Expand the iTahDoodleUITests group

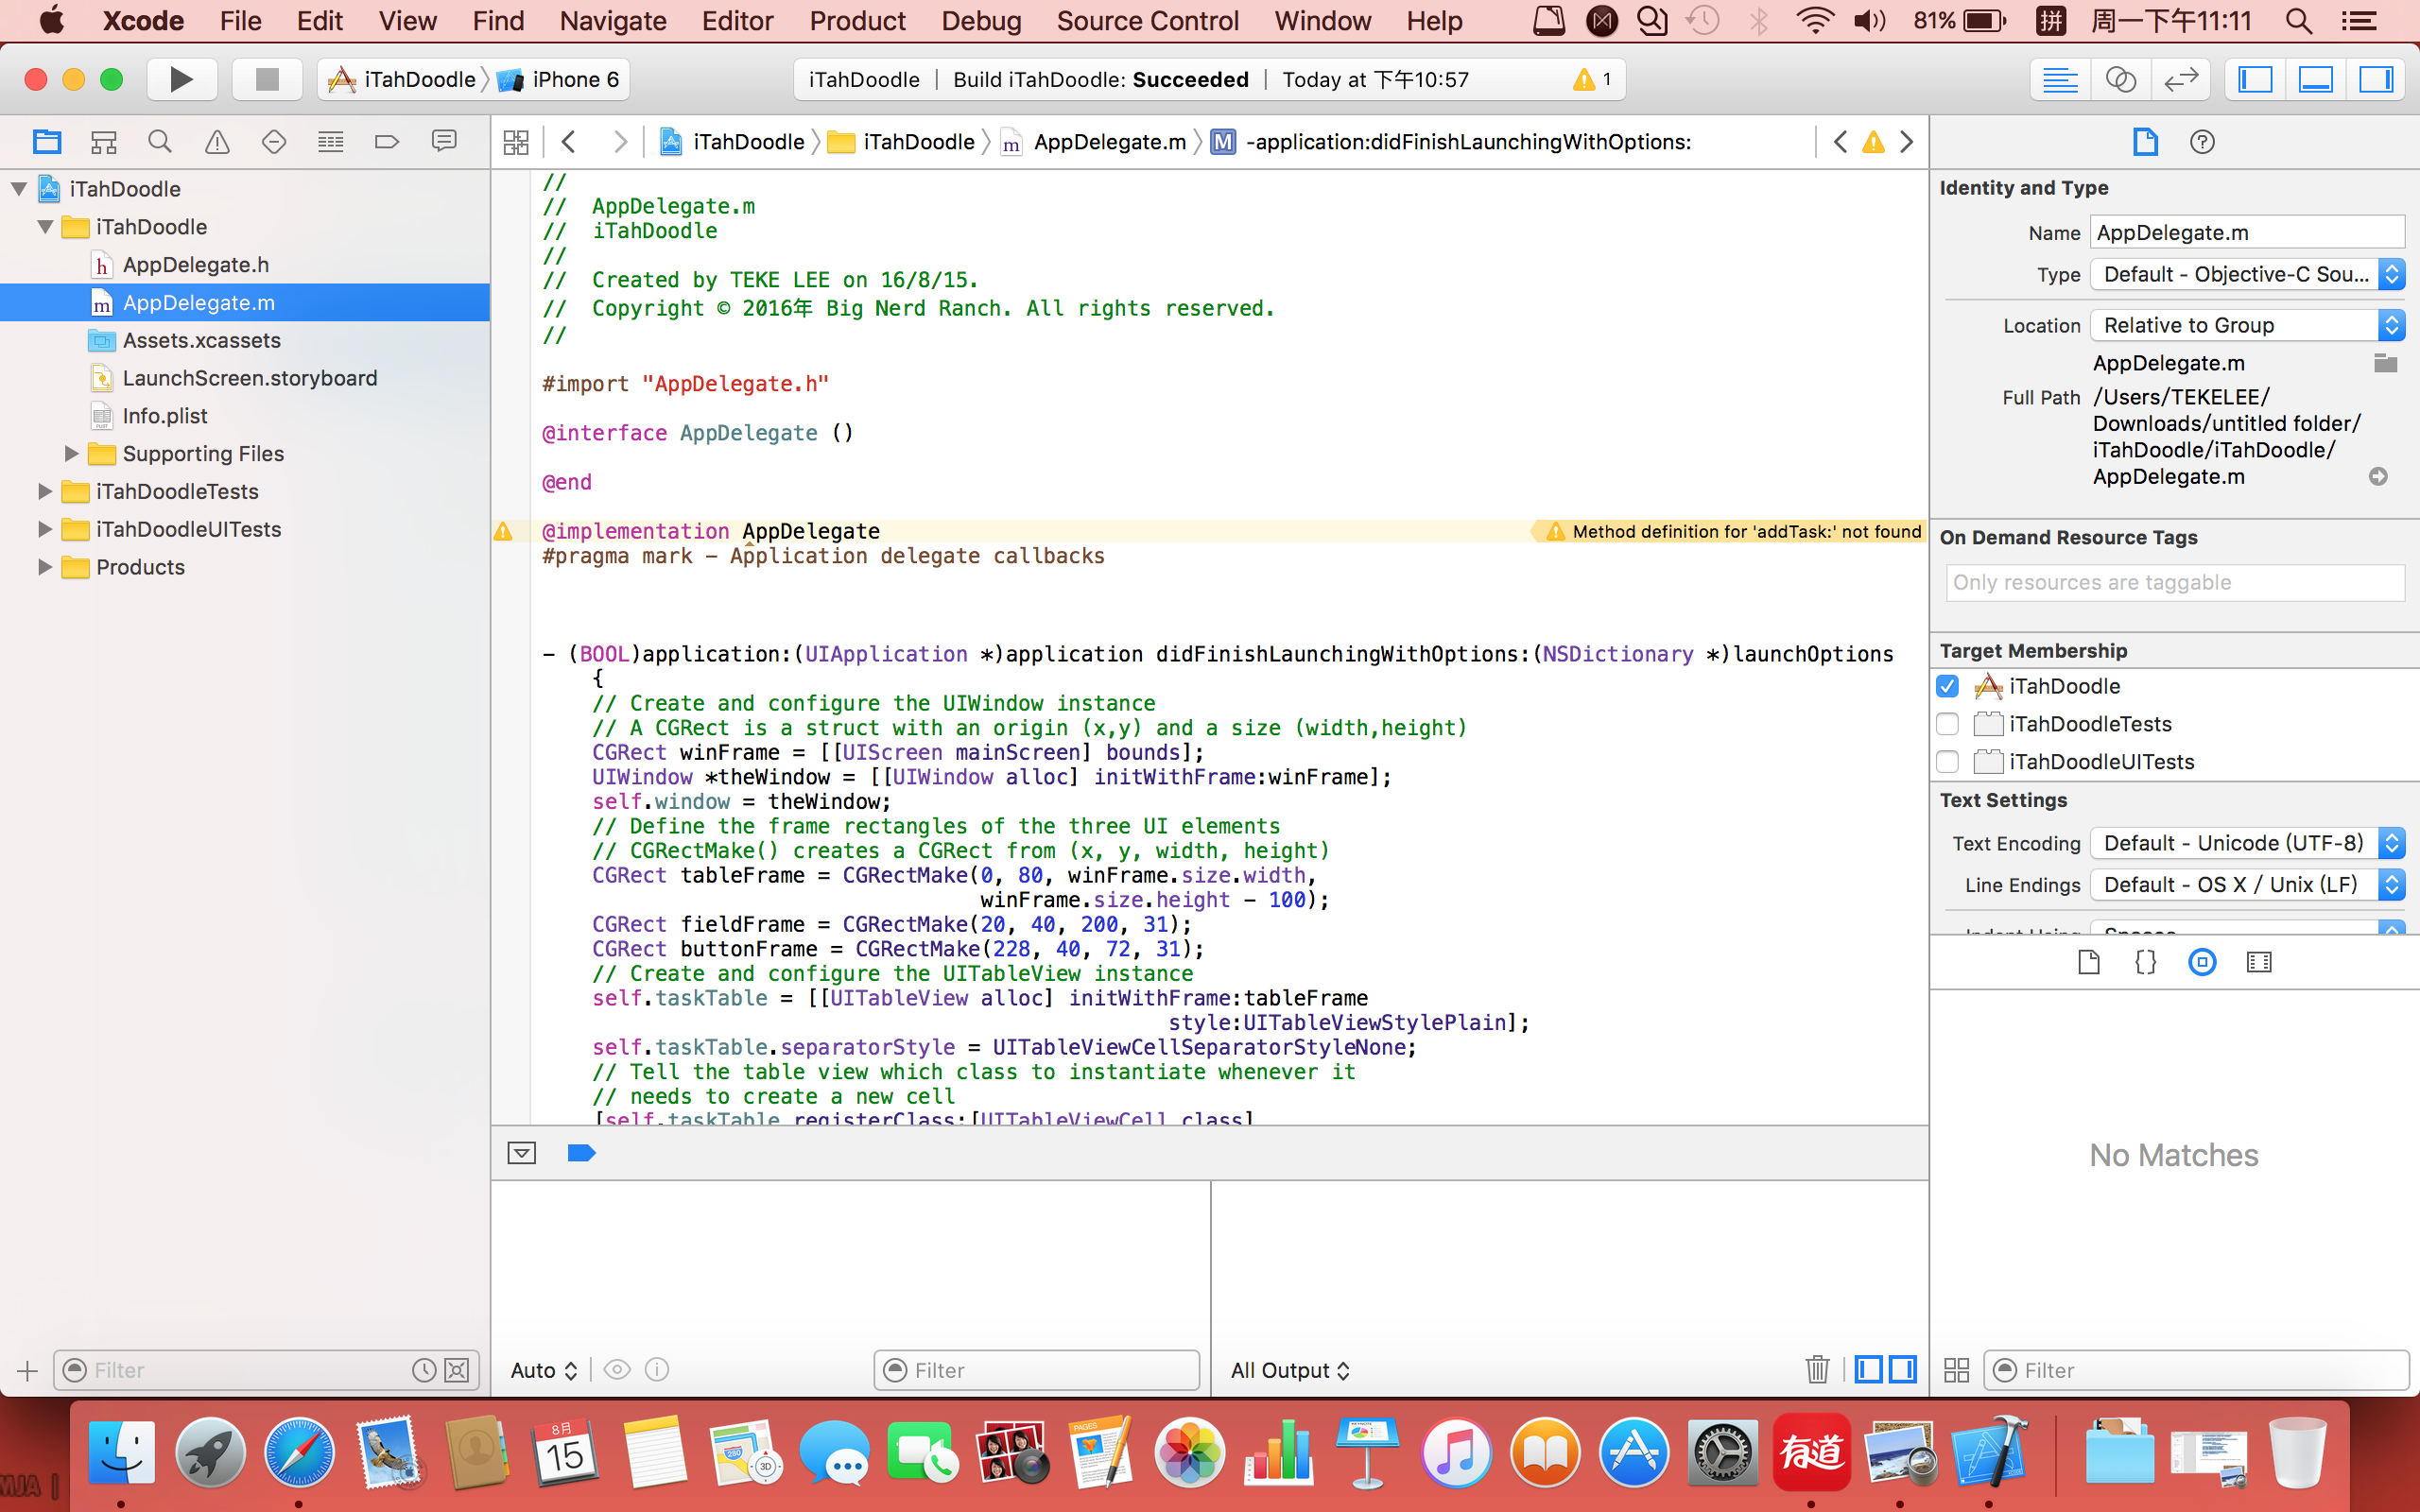point(45,529)
